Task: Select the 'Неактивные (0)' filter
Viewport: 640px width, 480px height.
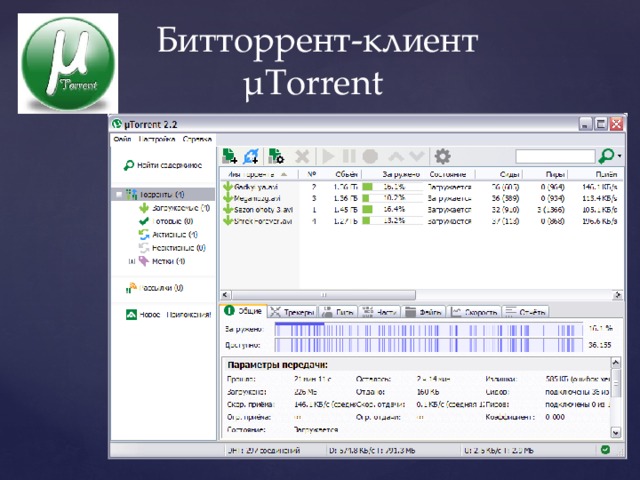Action: [x=172, y=248]
